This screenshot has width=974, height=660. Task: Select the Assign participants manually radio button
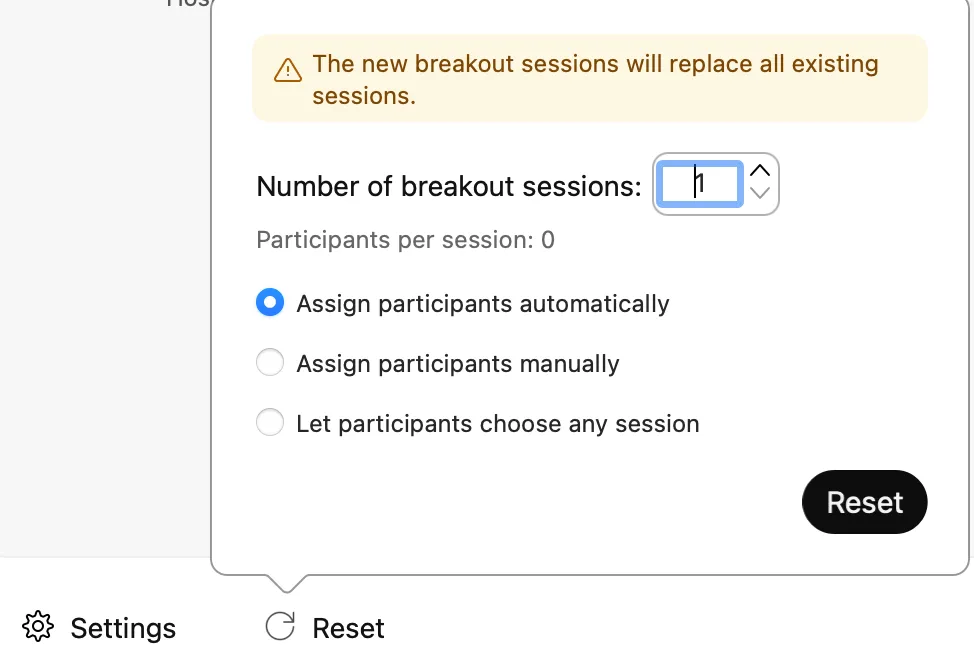click(270, 363)
